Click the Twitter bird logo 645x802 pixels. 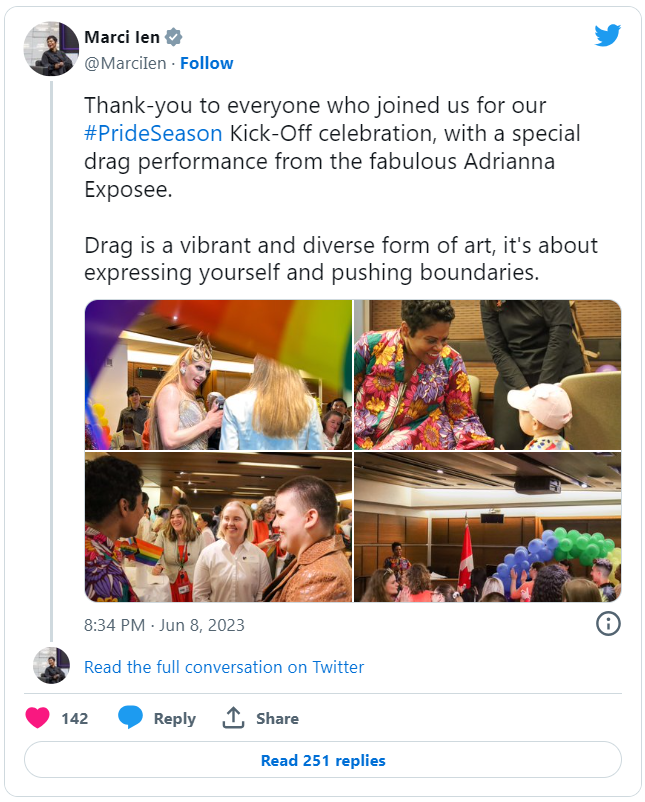[x=607, y=36]
